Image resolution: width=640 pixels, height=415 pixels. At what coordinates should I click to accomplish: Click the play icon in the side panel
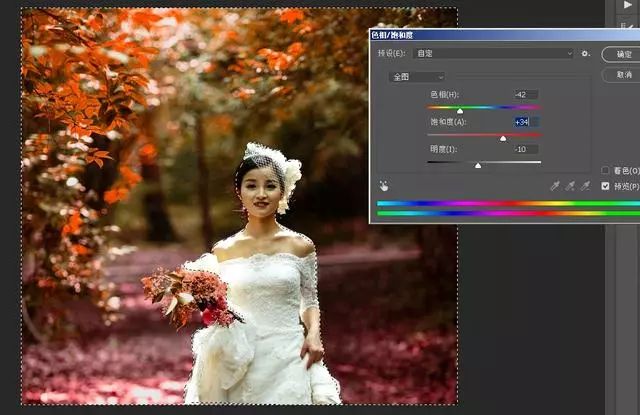(628, 5)
